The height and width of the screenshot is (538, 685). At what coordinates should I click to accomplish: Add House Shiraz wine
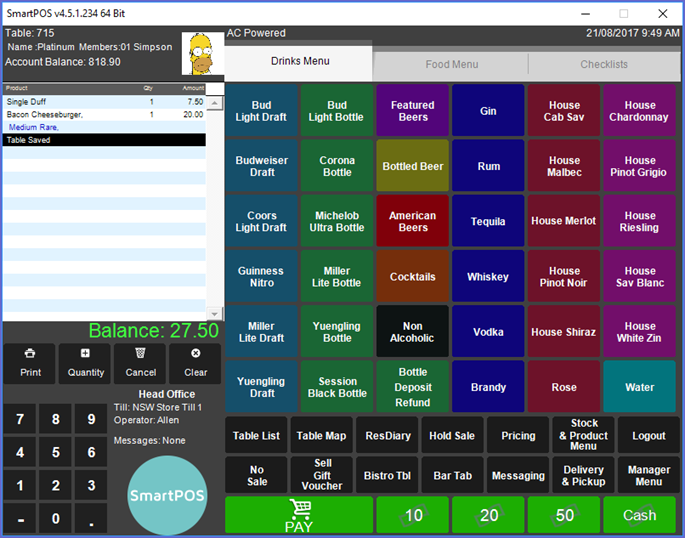564,331
